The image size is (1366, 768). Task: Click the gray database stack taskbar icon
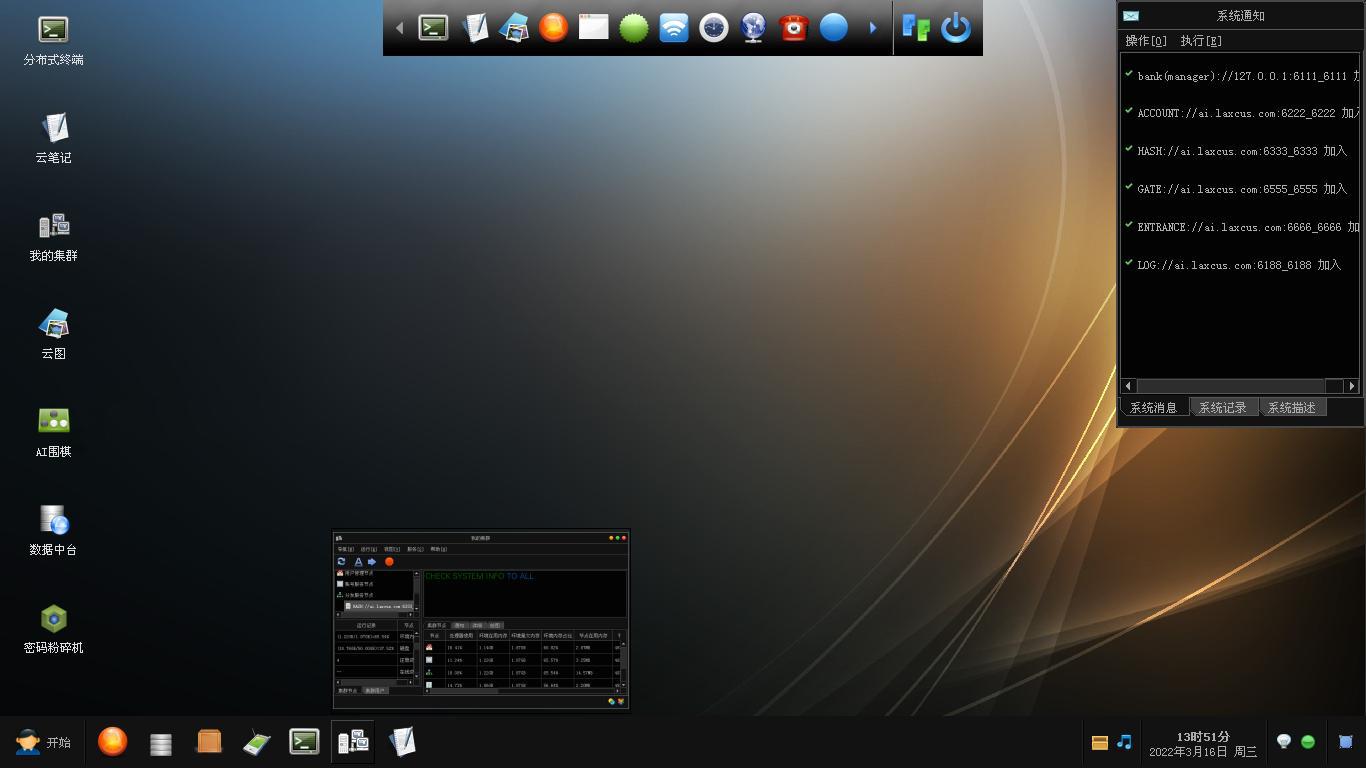tap(161, 743)
